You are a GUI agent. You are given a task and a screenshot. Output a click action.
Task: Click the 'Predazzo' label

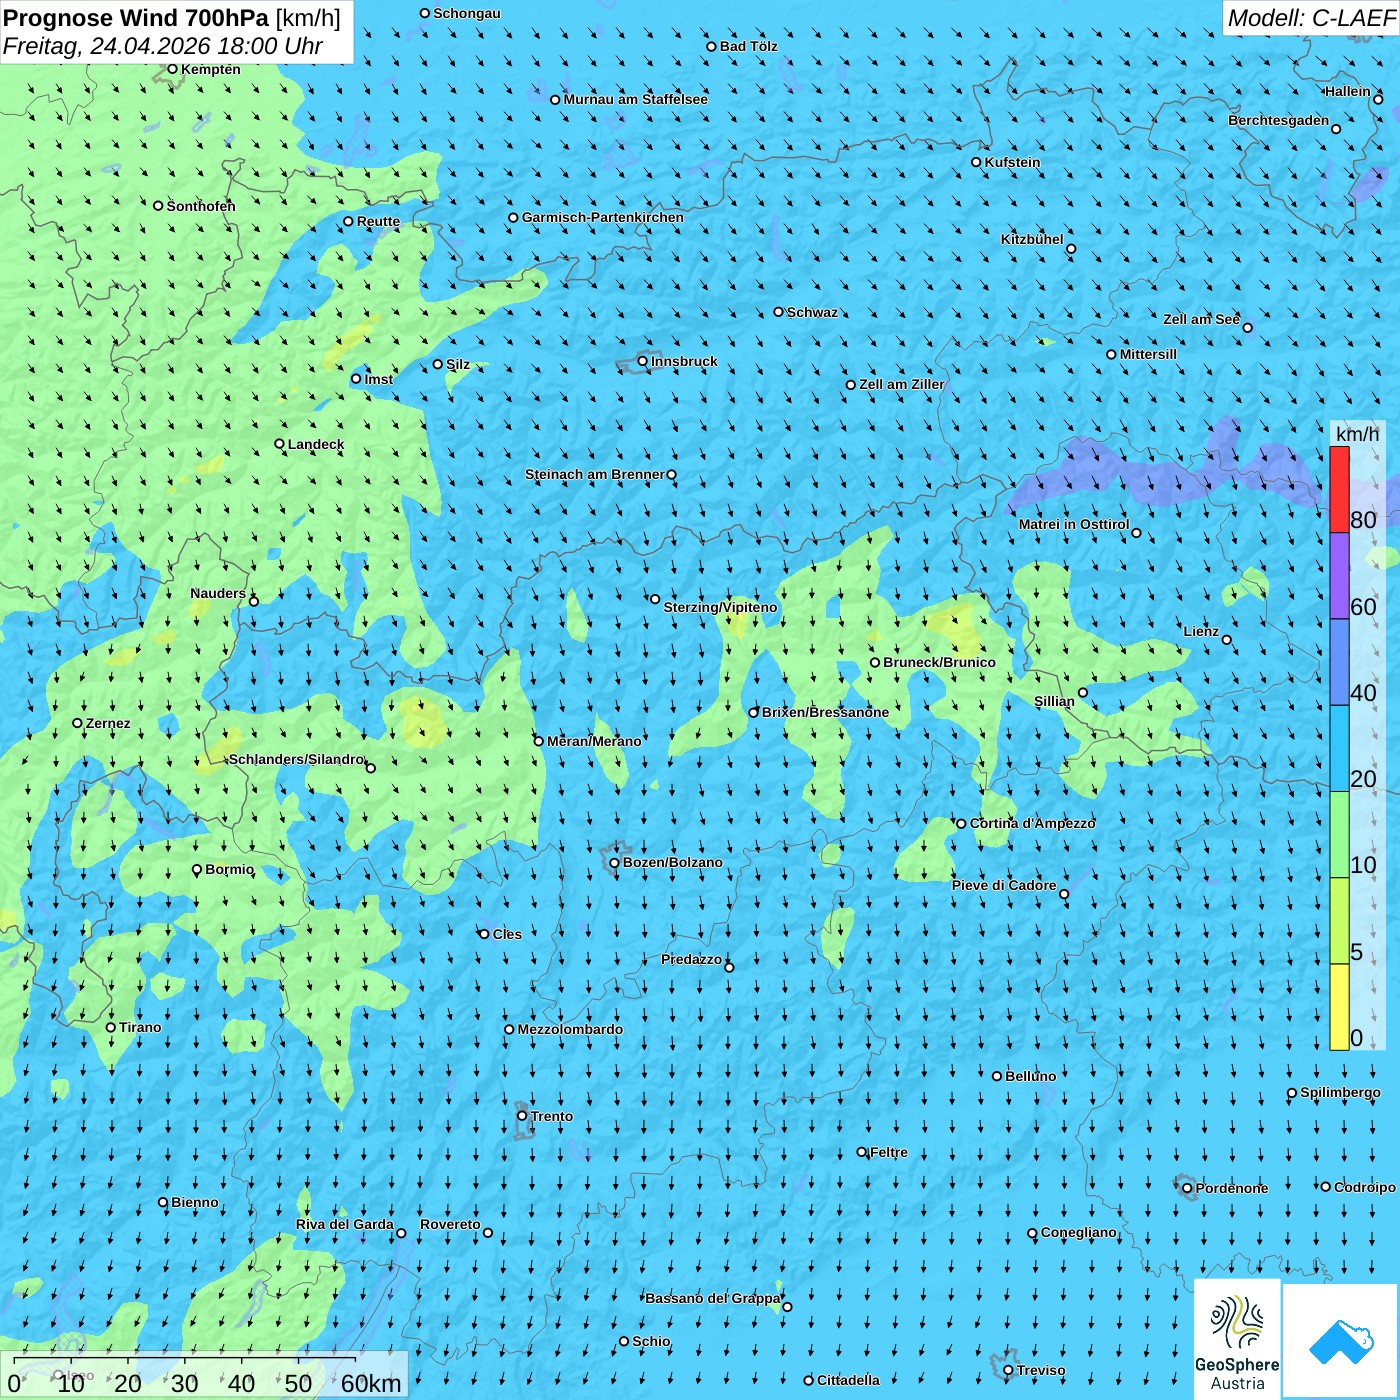(692, 959)
